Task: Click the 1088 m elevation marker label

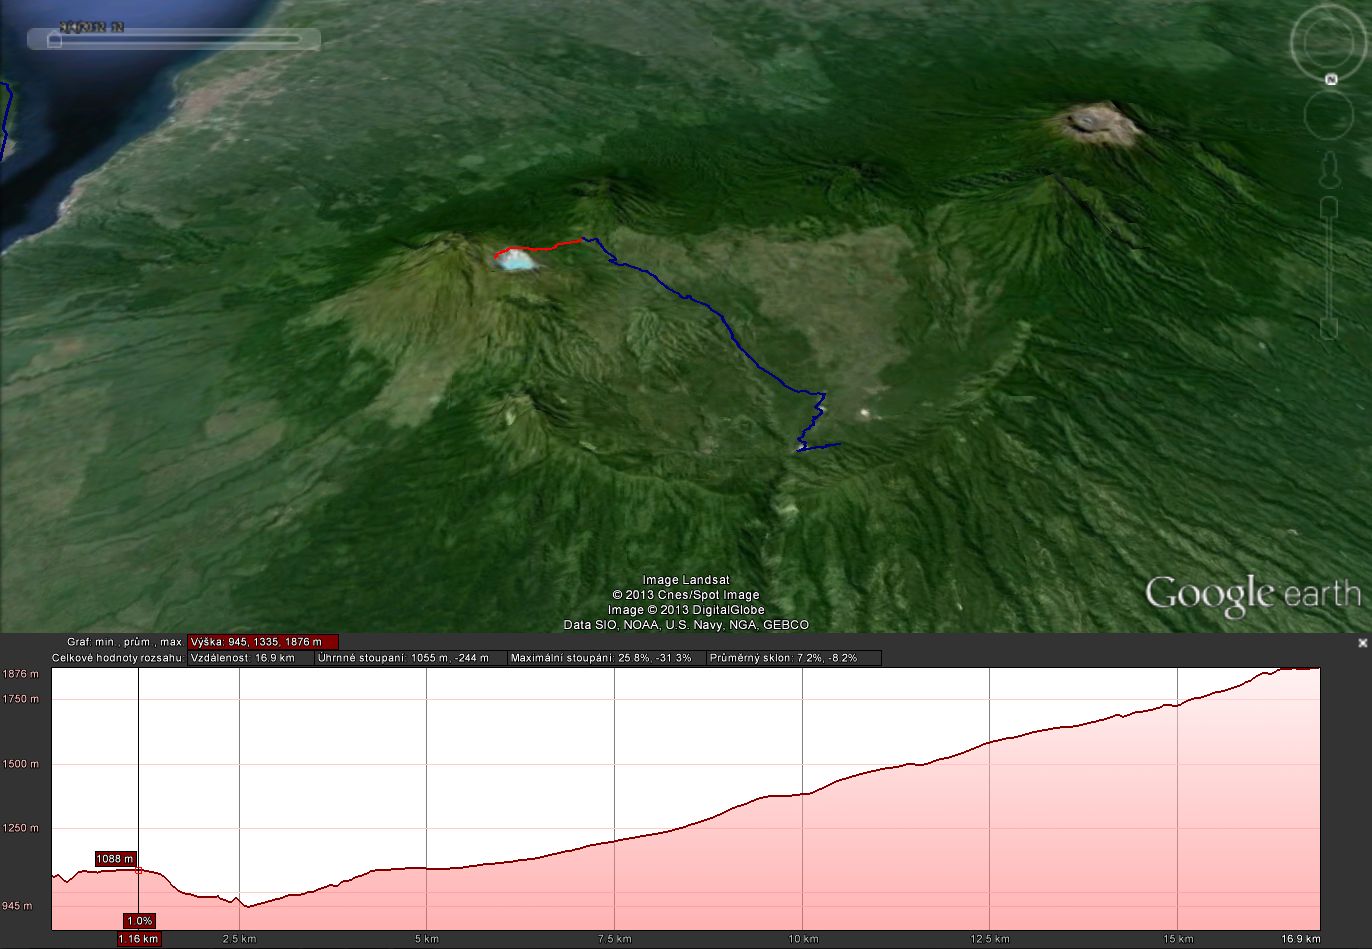Action: (x=115, y=858)
